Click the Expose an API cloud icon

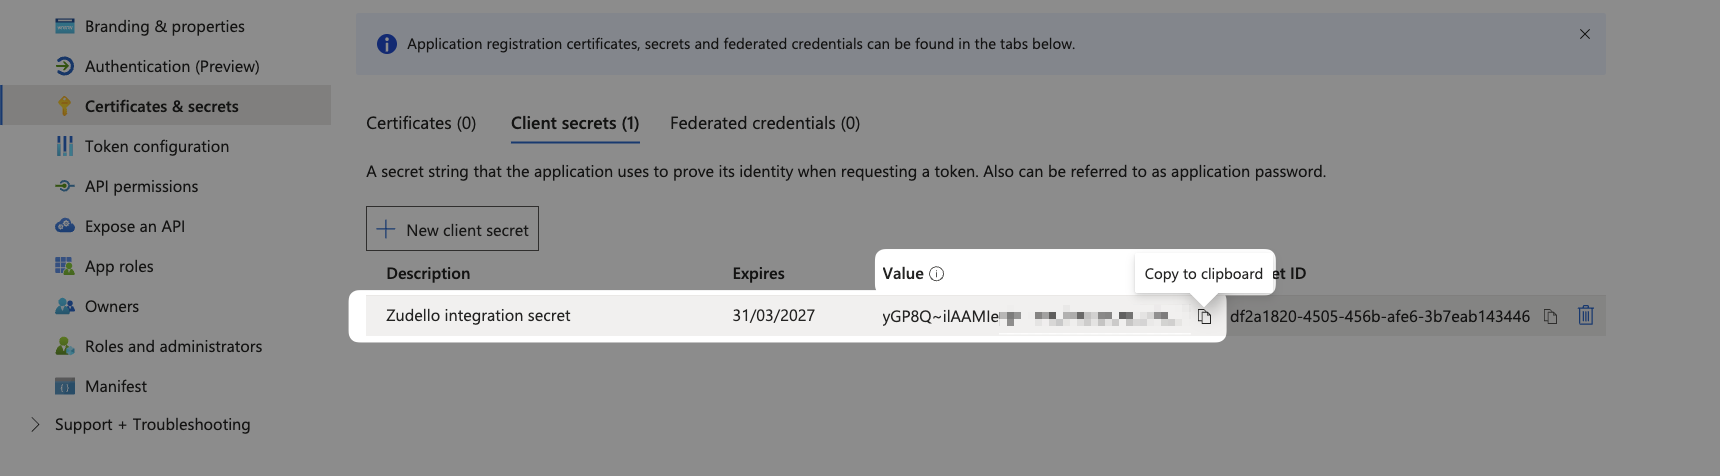pos(64,226)
